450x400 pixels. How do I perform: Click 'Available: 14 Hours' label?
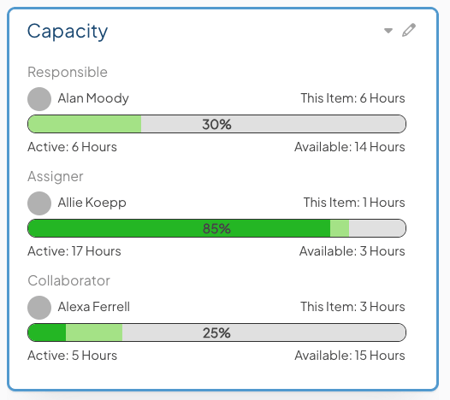349,147
